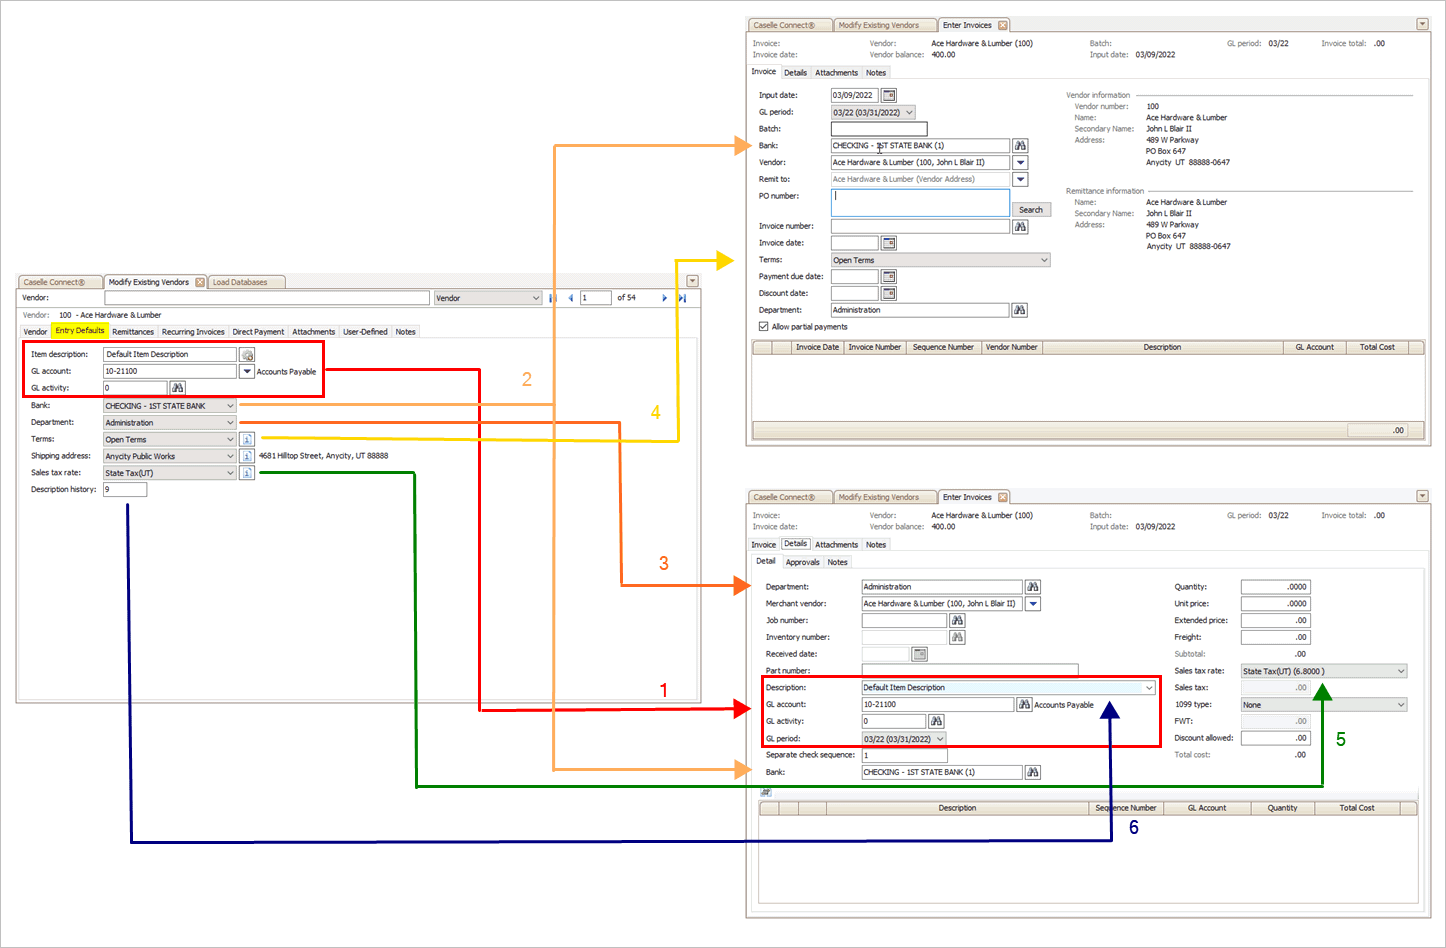Click the Job number lookup binoculars

[957, 621]
